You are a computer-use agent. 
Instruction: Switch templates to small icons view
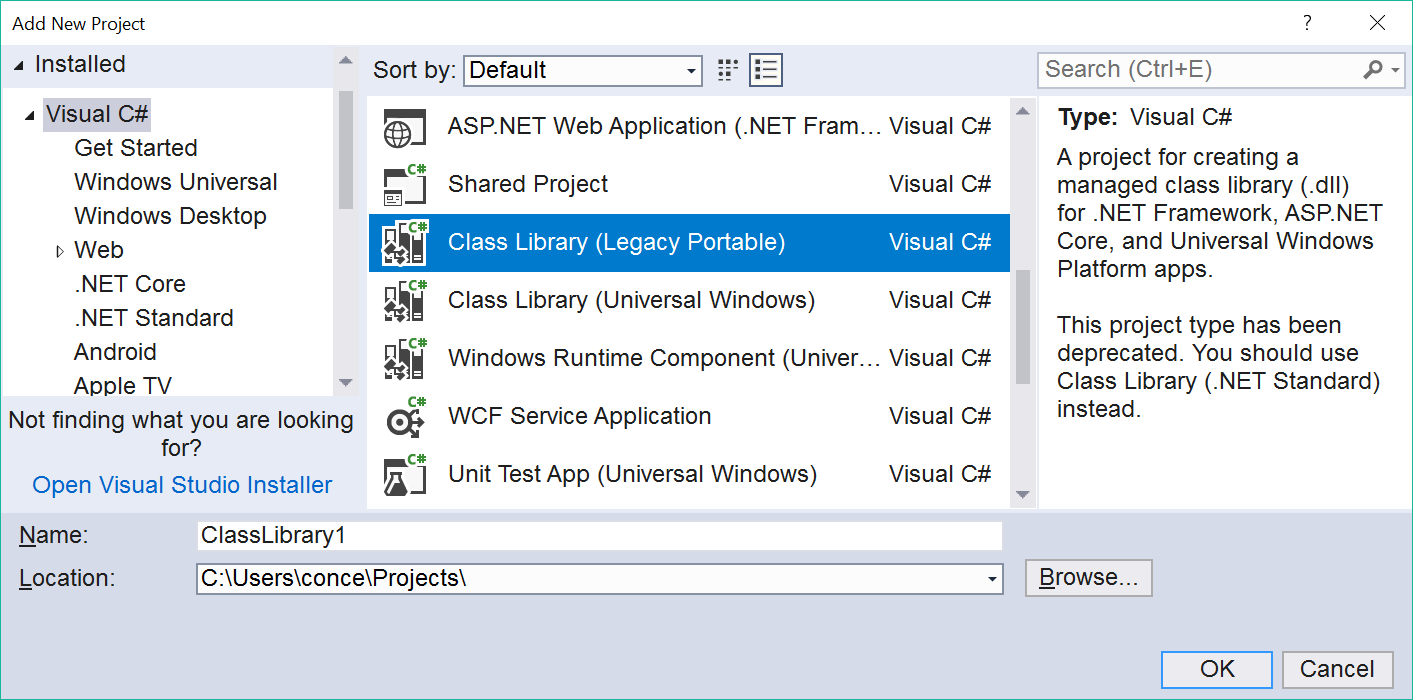[x=728, y=70]
